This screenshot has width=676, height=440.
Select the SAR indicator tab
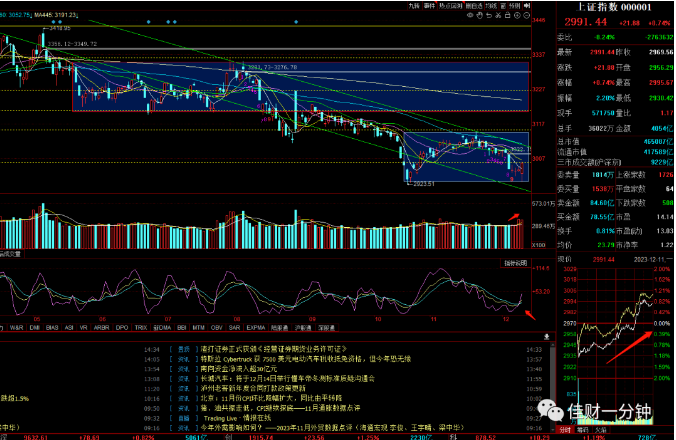(x=234, y=328)
